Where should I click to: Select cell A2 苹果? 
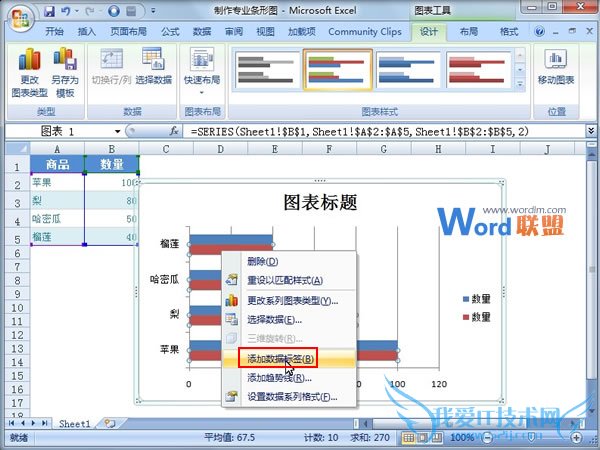[x=57, y=183]
